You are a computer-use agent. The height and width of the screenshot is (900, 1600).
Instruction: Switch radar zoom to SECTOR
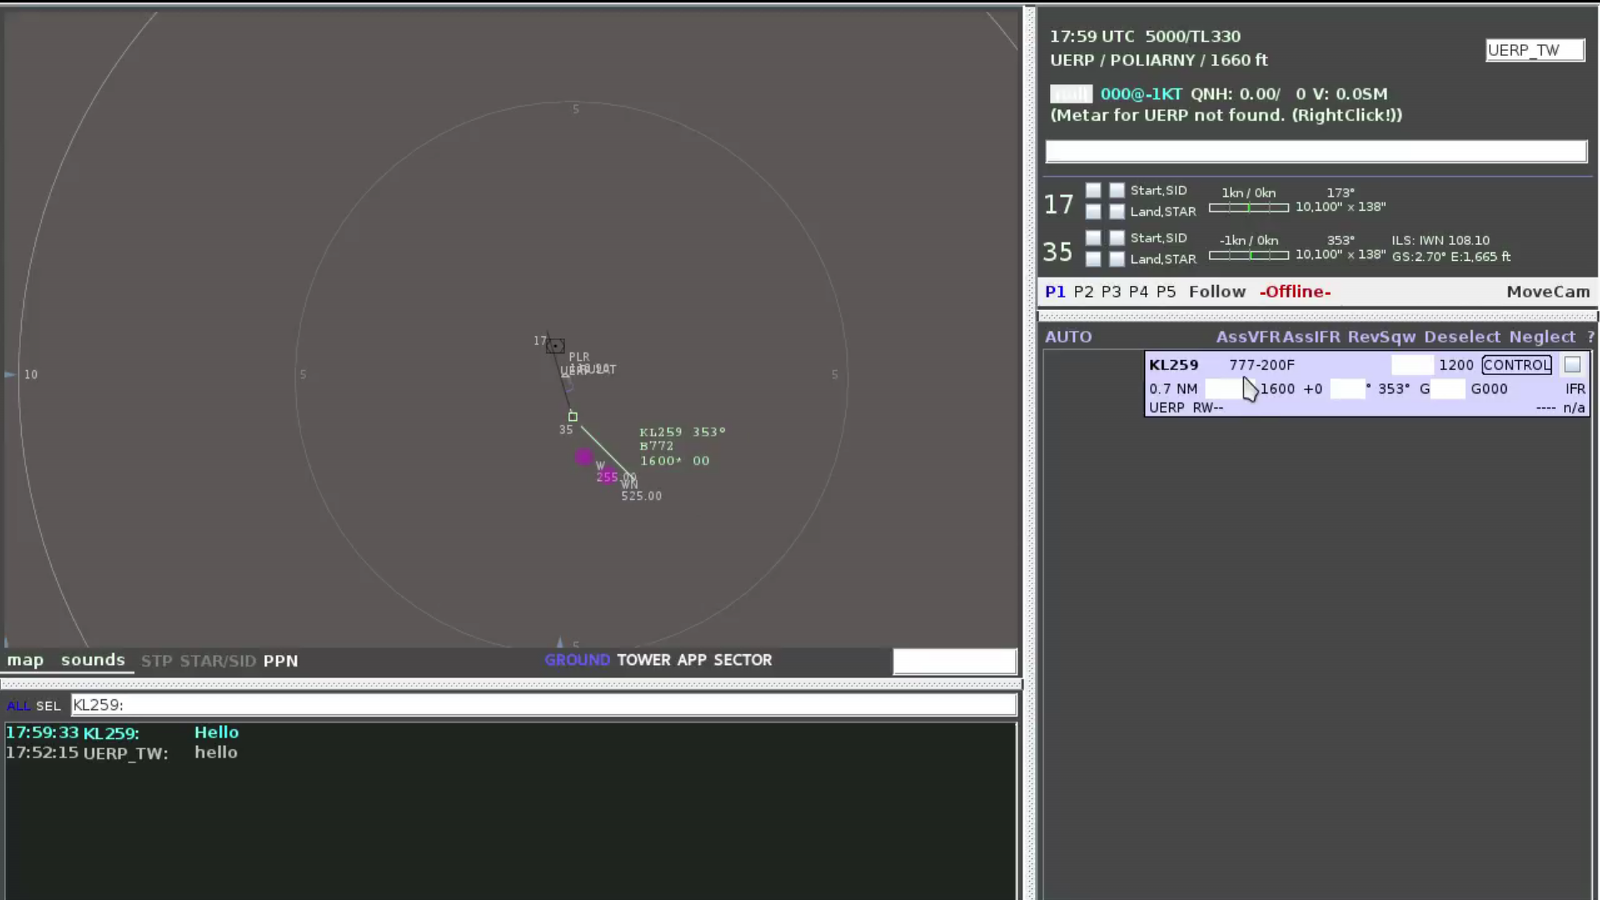[x=743, y=660]
